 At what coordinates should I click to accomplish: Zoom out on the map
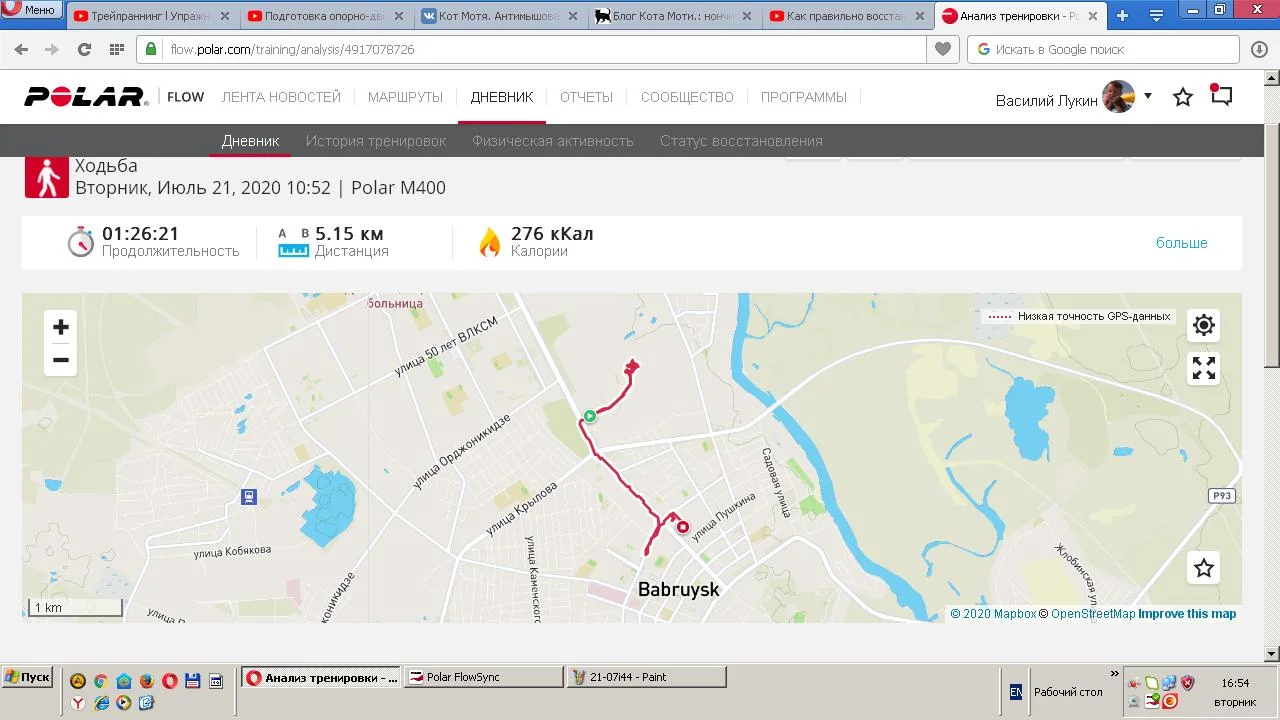coord(61,360)
